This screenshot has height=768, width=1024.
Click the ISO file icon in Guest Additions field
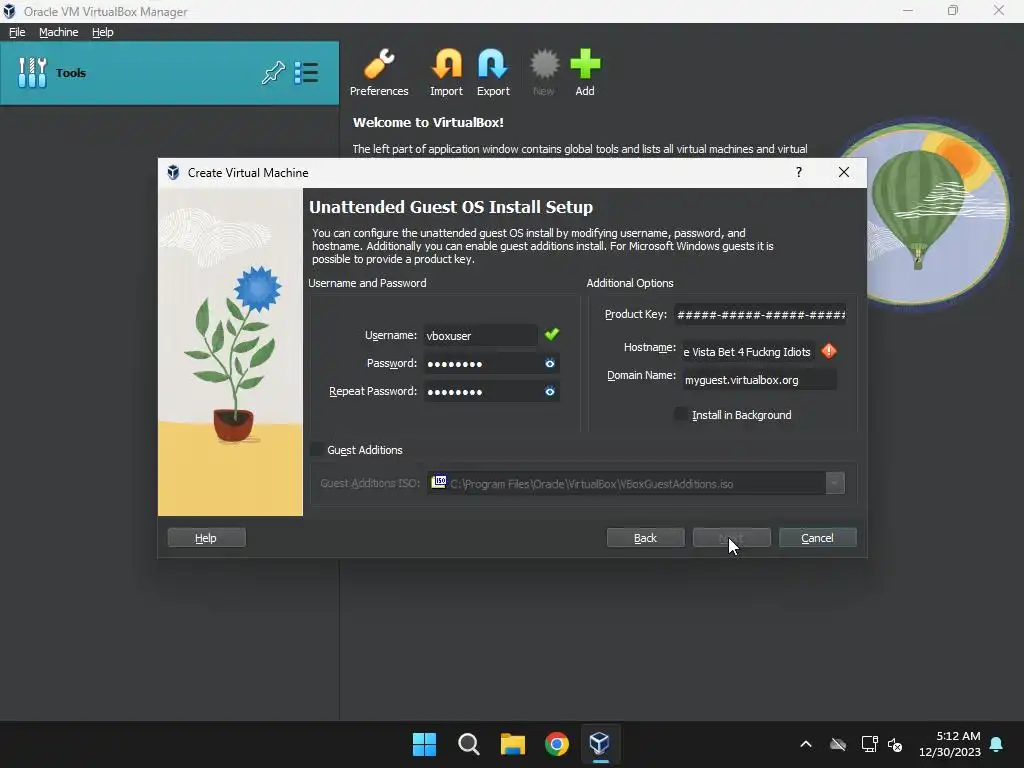pyautogui.click(x=439, y=482)
